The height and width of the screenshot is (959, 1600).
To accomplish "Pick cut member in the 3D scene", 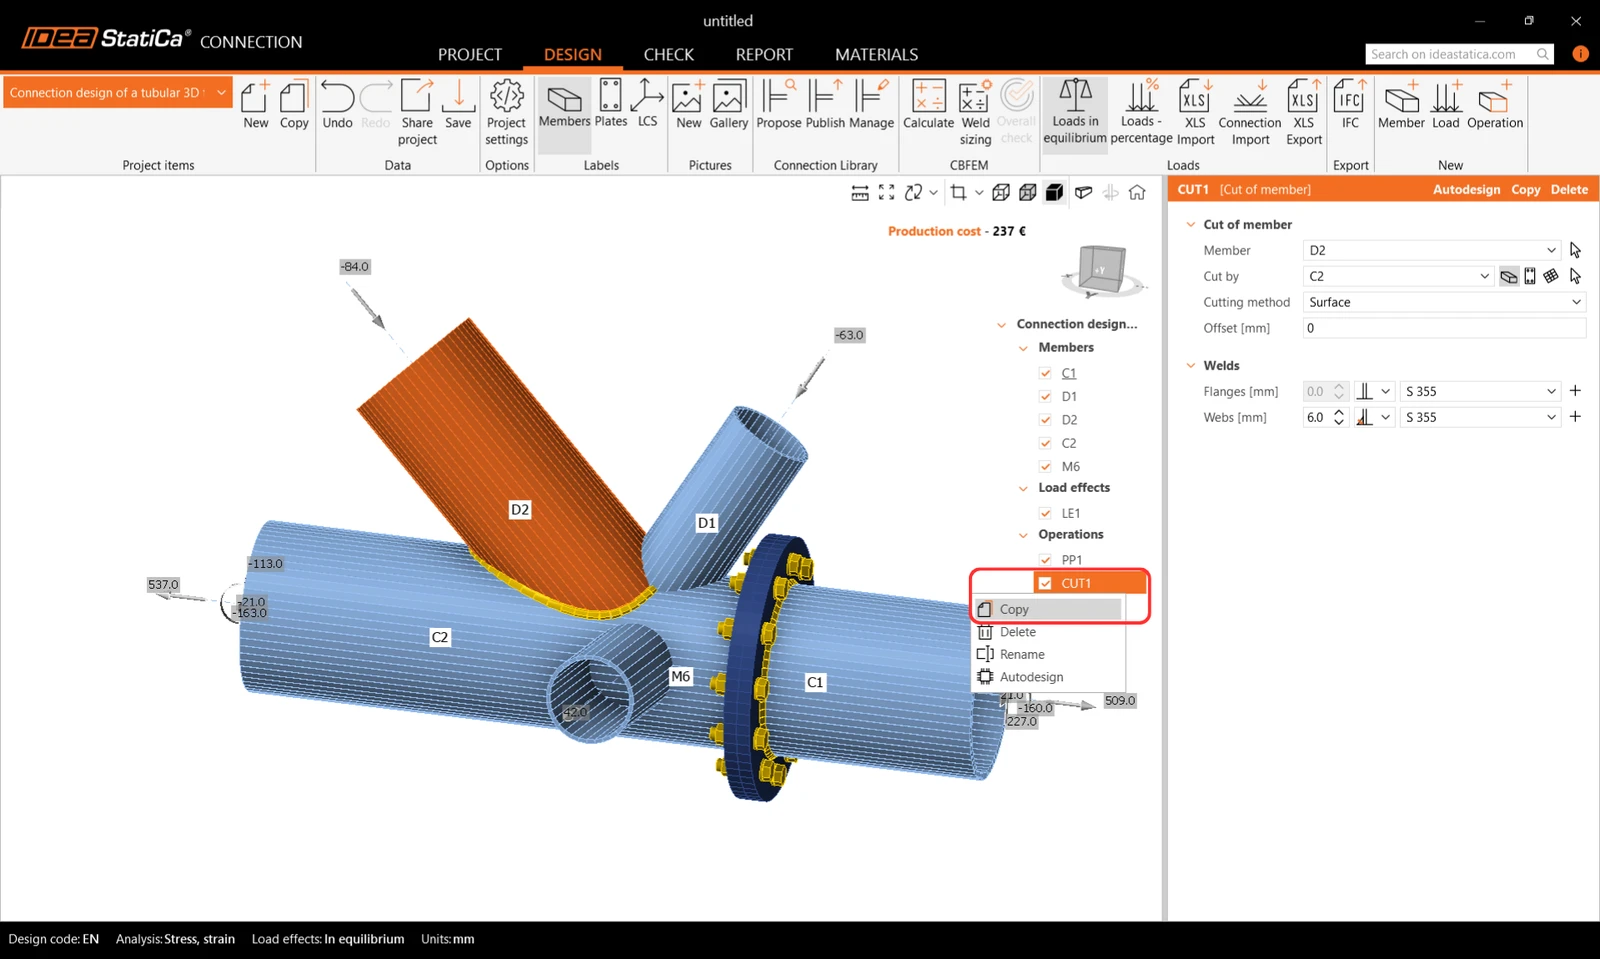I will pyautogui.click(x=1575, y=250).
